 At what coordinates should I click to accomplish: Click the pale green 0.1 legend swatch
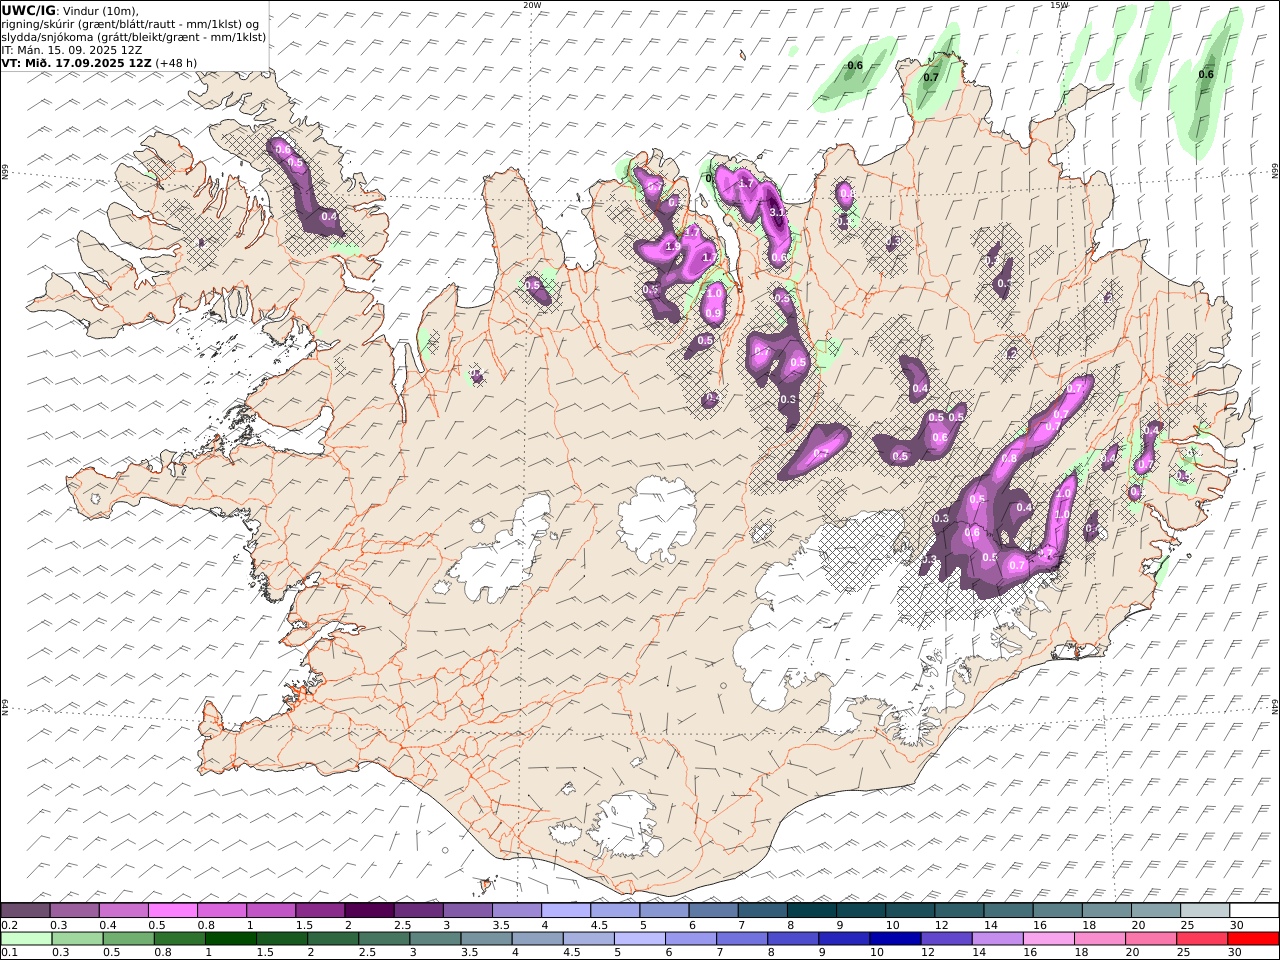[x=27, y=939]
